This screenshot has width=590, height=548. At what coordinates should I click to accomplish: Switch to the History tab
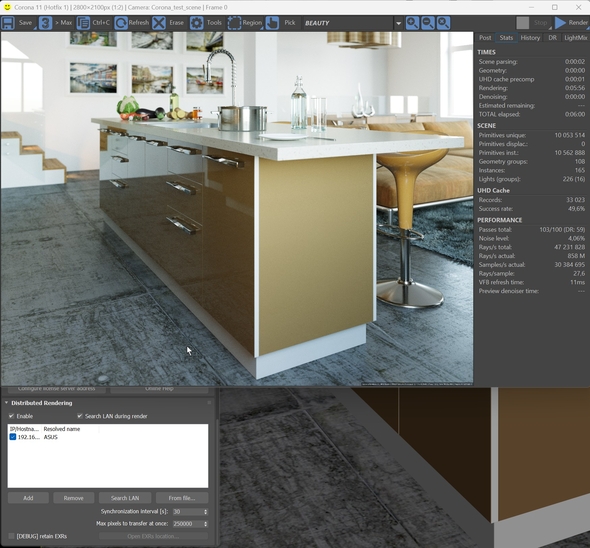530,38
